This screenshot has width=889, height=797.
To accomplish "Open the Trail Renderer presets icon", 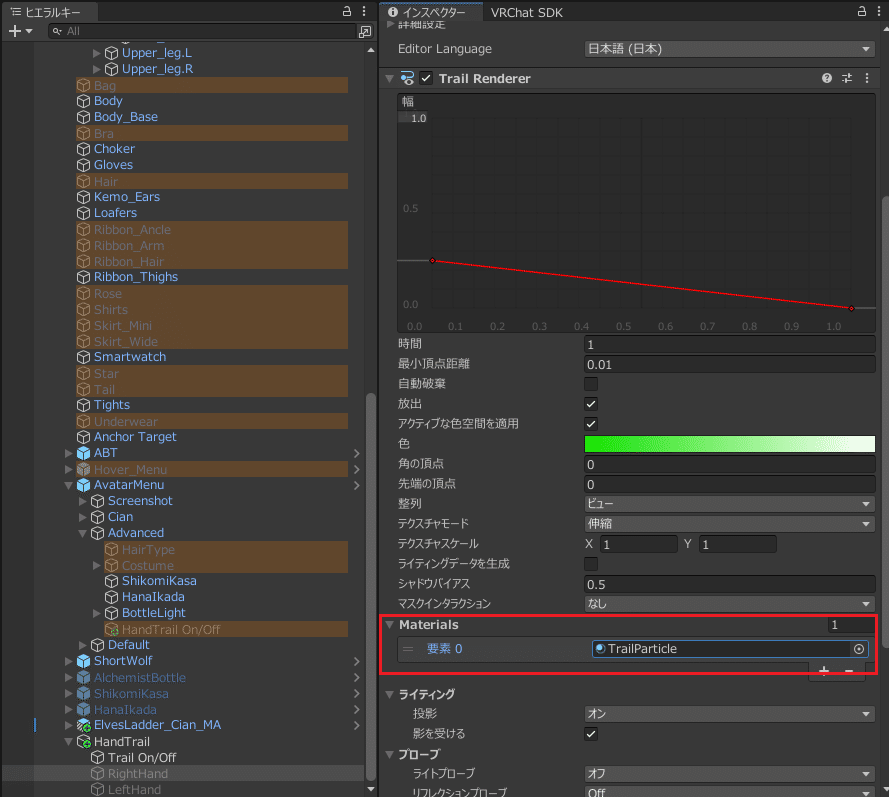I will coord(846,78).
